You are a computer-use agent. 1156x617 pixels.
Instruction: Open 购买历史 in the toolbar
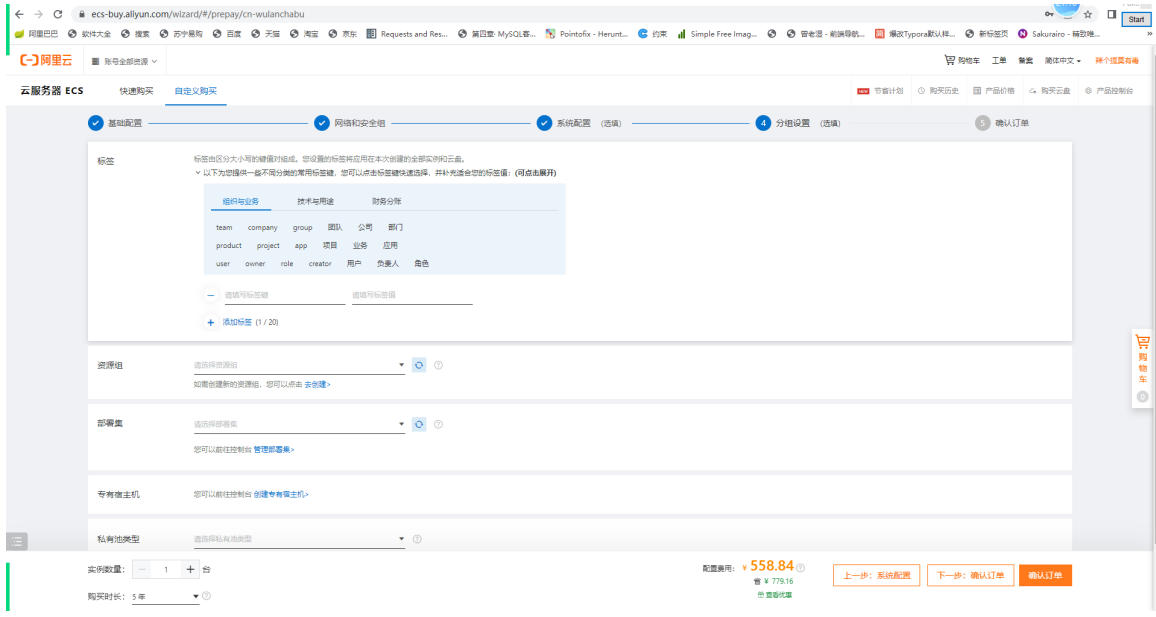pos(938,91)
